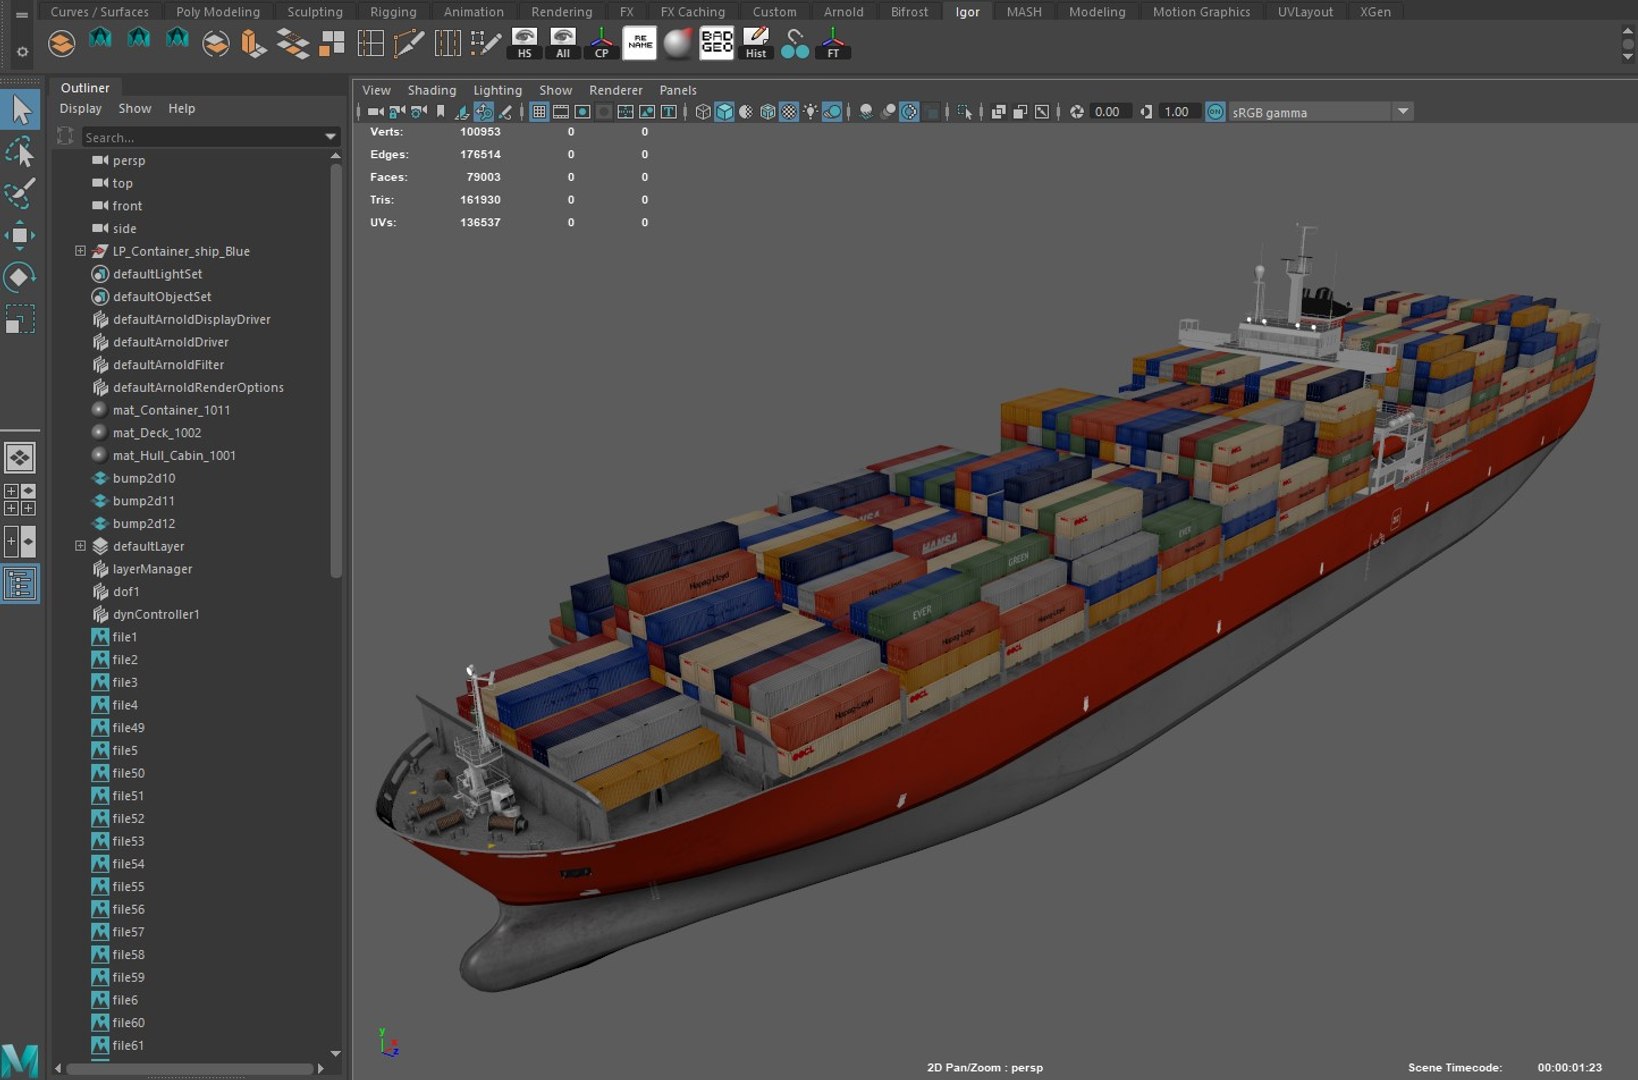Screen dimensions: 1638x1080
Task: Open the sRGB gamma view transform dropdown
Action: click(1404, 112)
